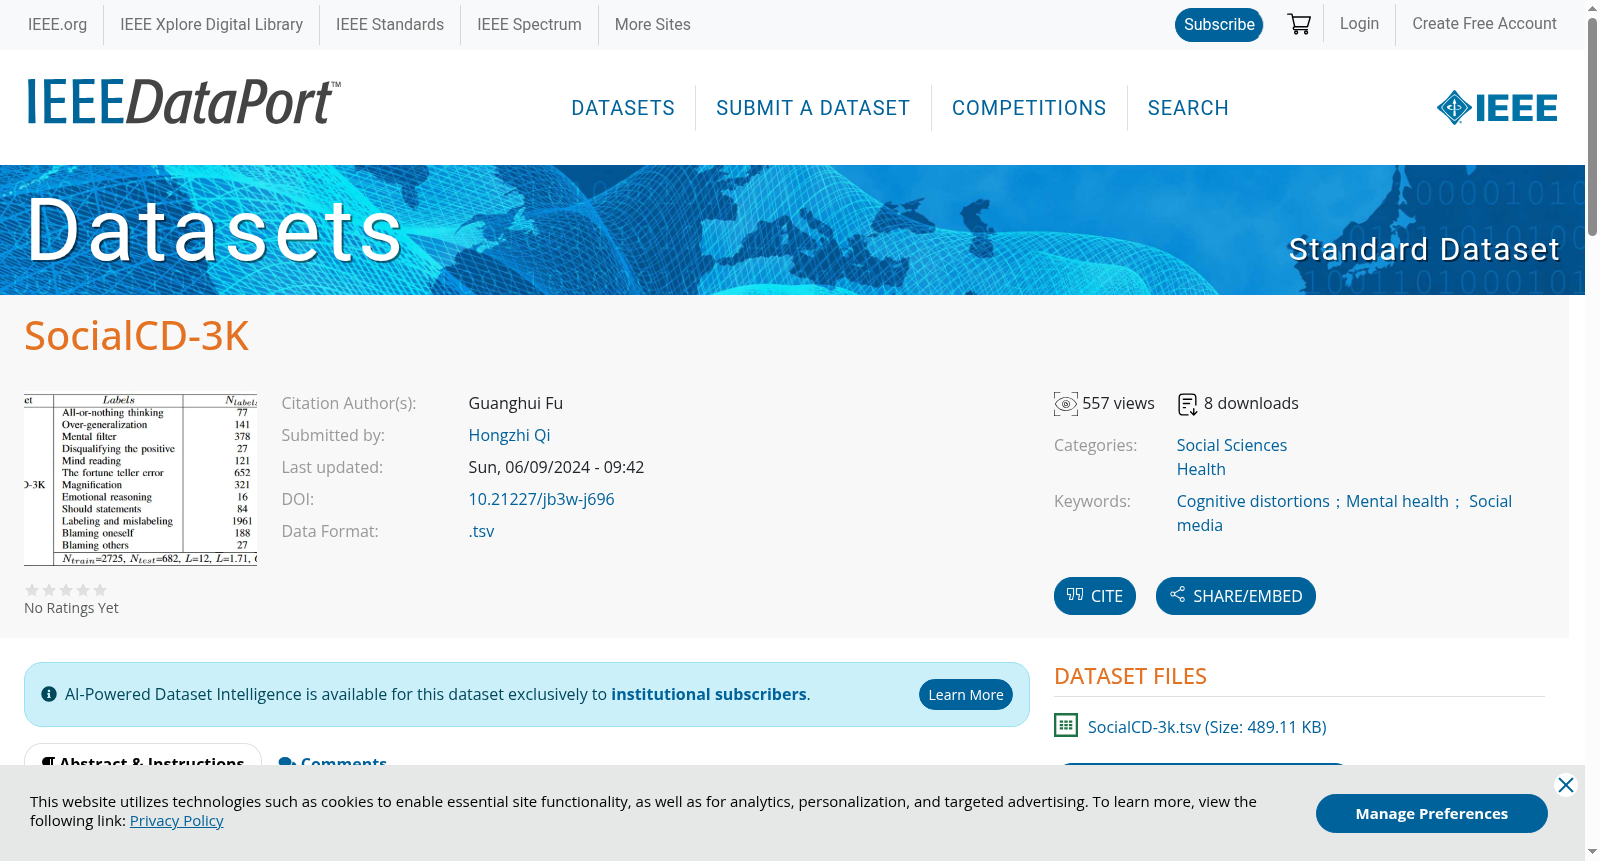Click the .tsv data format link
The image size is (1600, 861).
point(481,531)
